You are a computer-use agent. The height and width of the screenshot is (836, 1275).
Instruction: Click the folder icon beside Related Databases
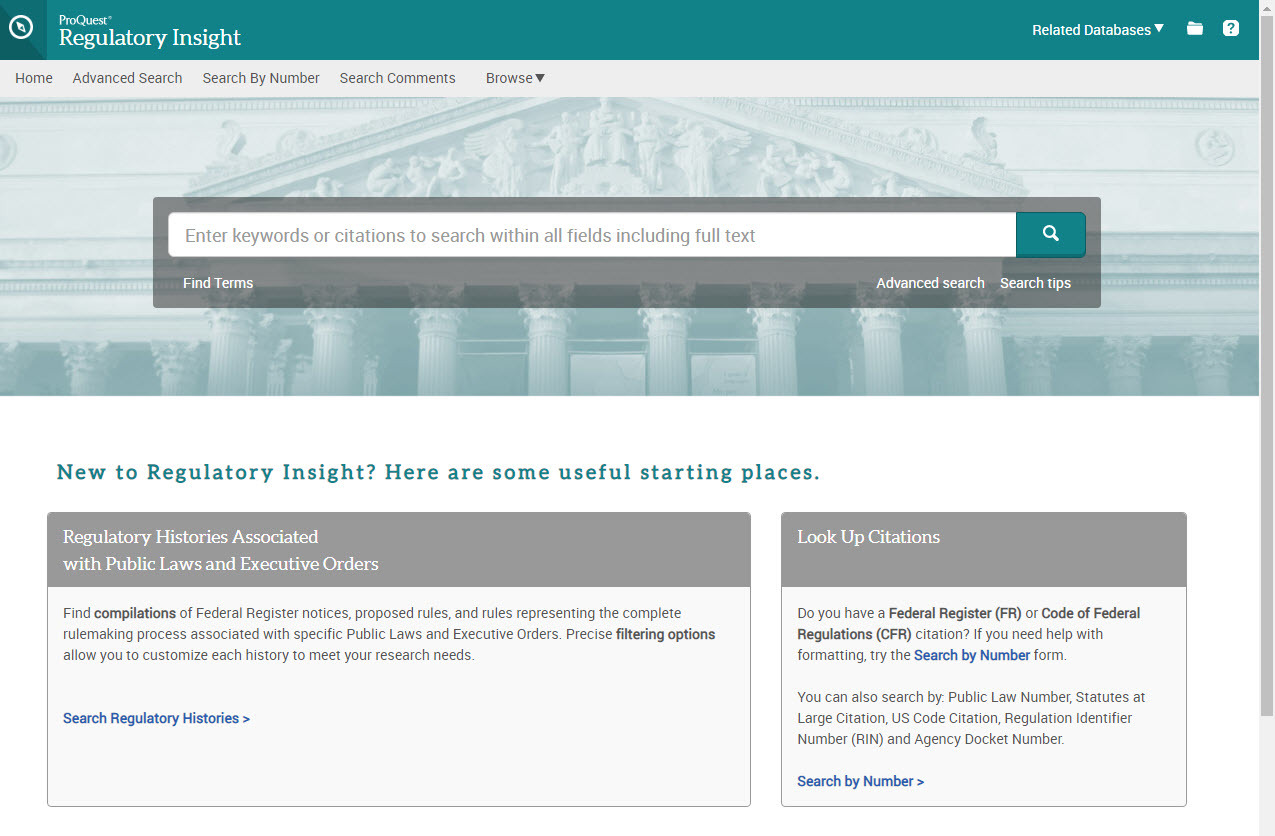(x=1194, y=29)
